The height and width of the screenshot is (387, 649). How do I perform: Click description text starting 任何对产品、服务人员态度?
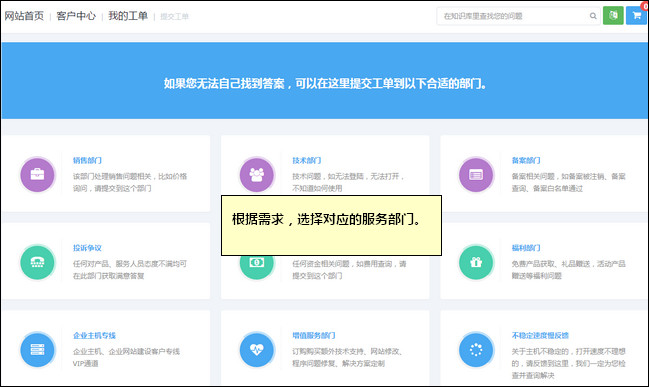click(x=130, y=270)
